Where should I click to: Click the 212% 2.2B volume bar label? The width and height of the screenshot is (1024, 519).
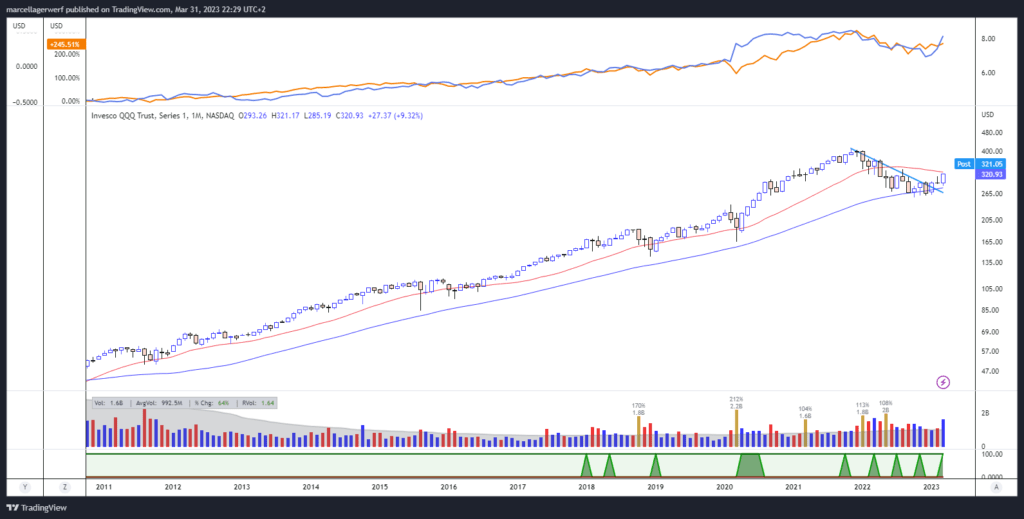(737, 401)
